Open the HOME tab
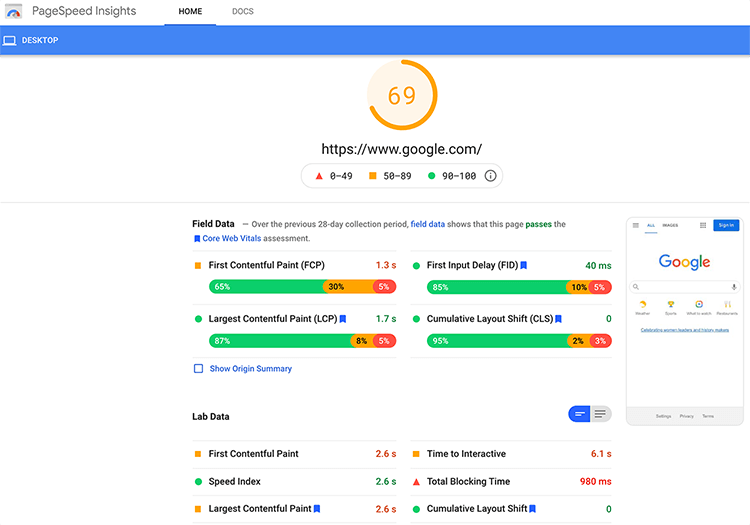This screenshot has height=525, width=750. 190,11
